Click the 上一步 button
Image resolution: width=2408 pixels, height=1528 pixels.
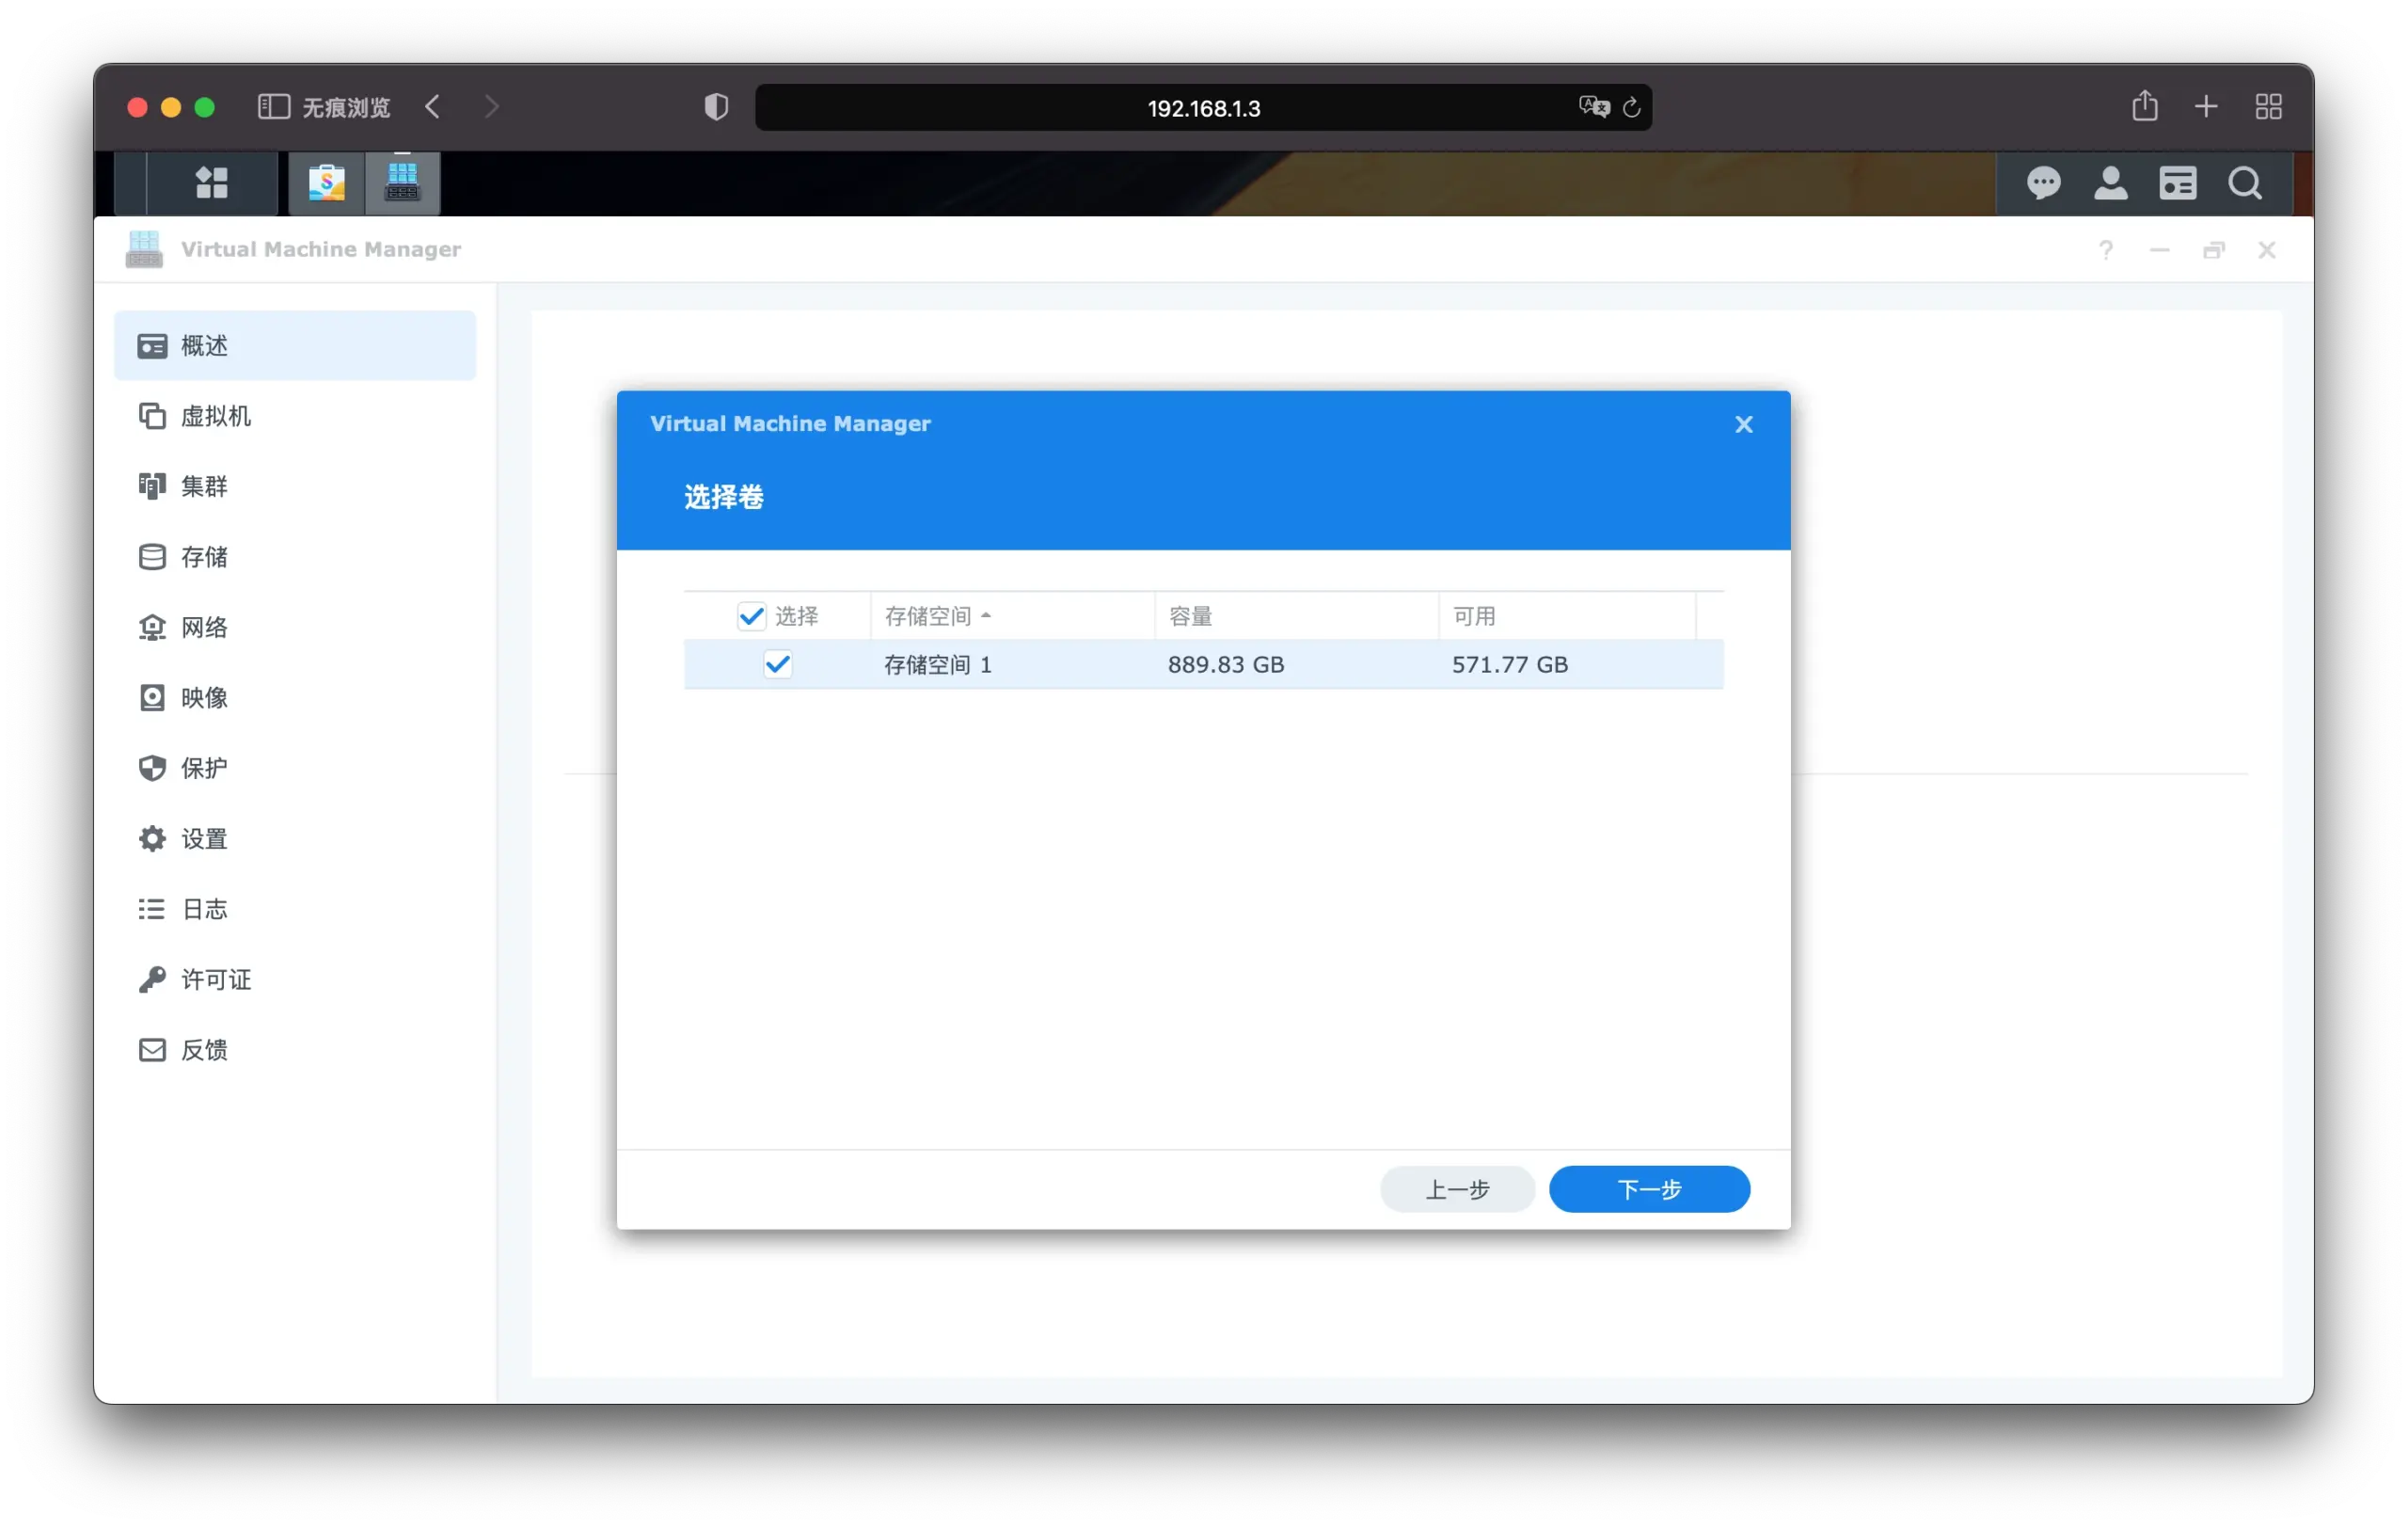tap(1457, 1190)
